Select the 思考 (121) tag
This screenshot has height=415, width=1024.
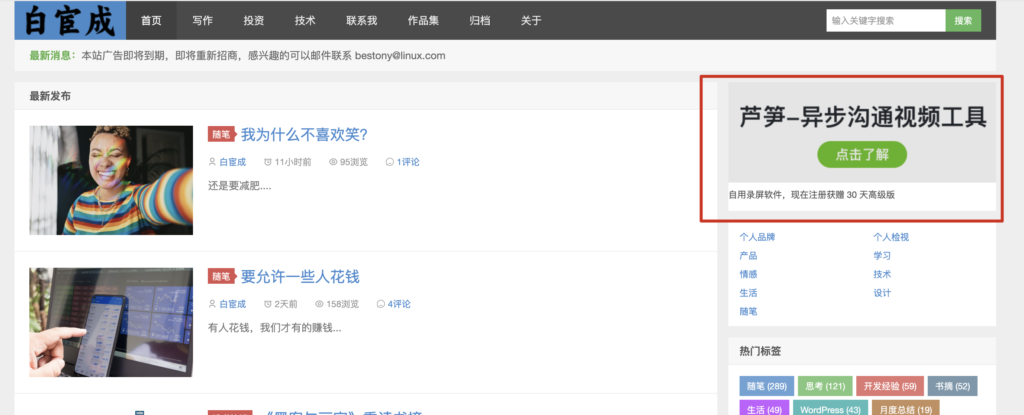[x=826, y=386]
